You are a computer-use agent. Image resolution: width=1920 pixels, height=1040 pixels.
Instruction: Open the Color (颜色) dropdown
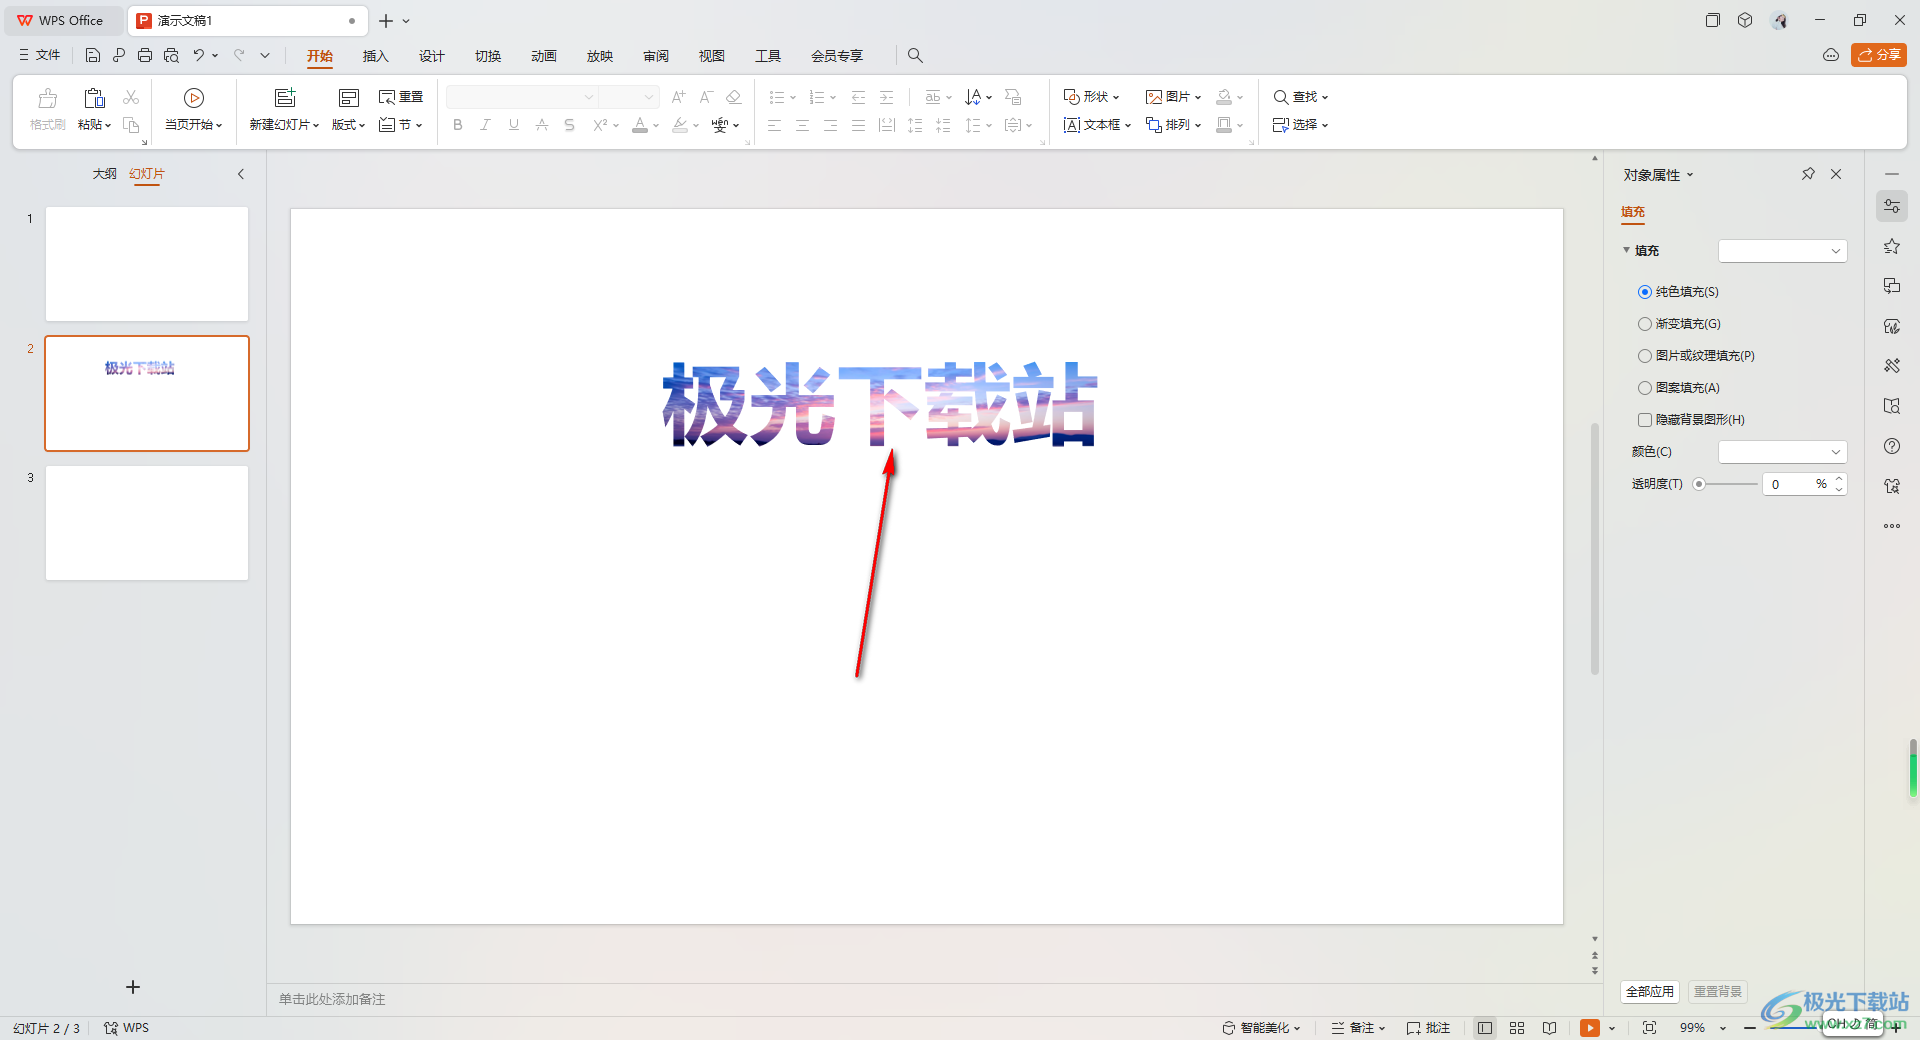[x=1783, y=452]
